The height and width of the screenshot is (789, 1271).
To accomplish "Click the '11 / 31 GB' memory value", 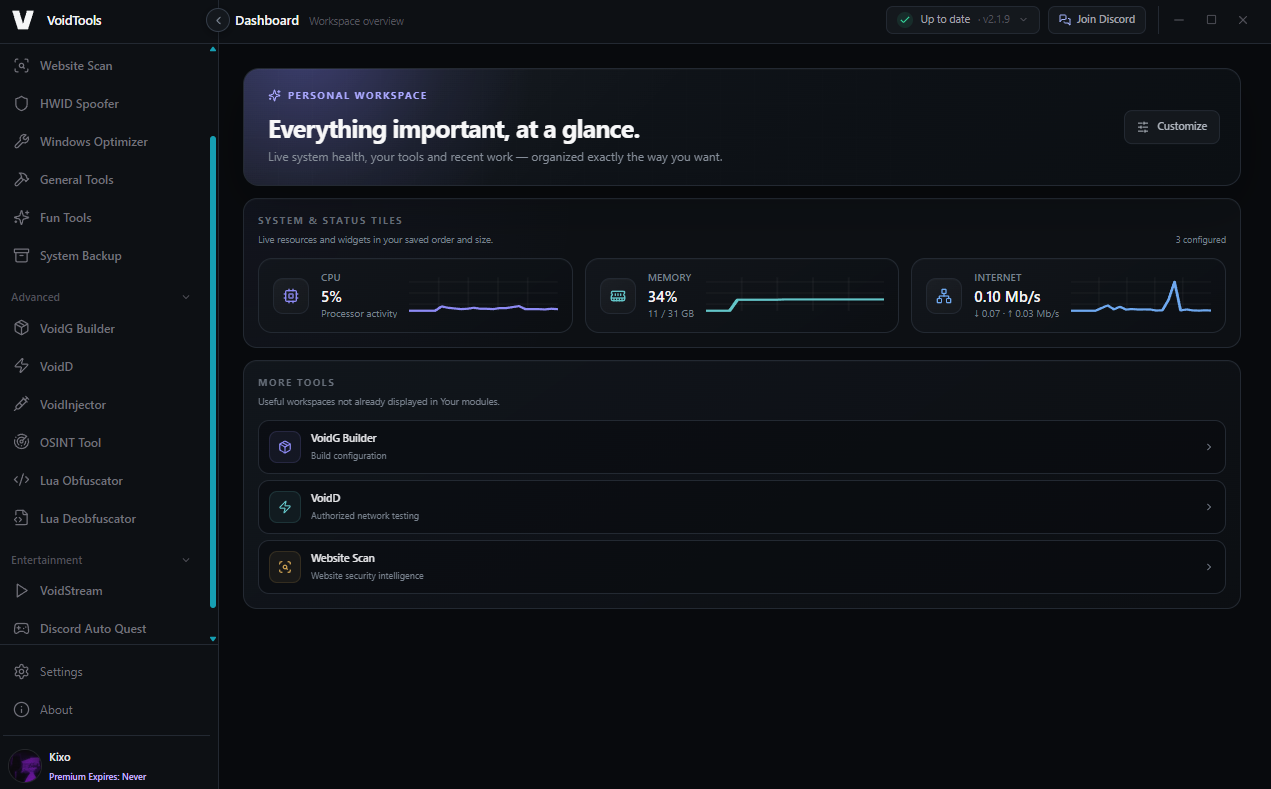I will 671,314.
